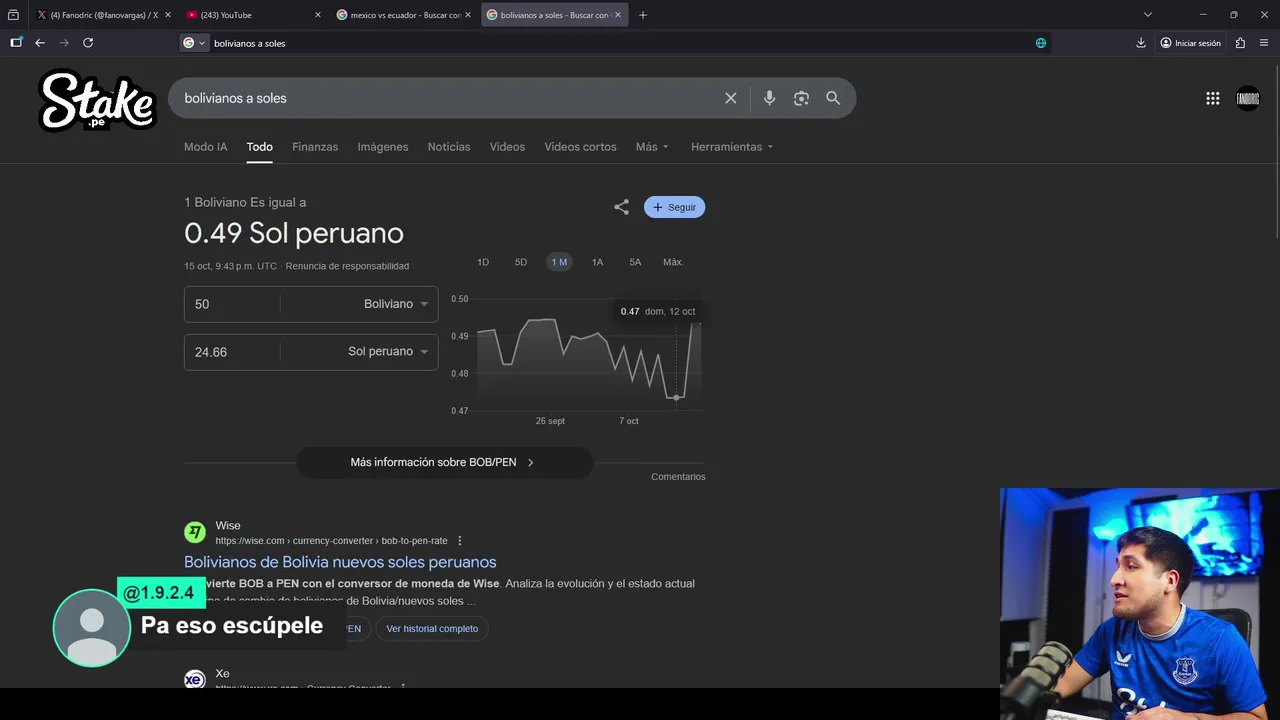Click the magnifying glass search icon
Screen dimensions: 1280x720
[833, 98]
